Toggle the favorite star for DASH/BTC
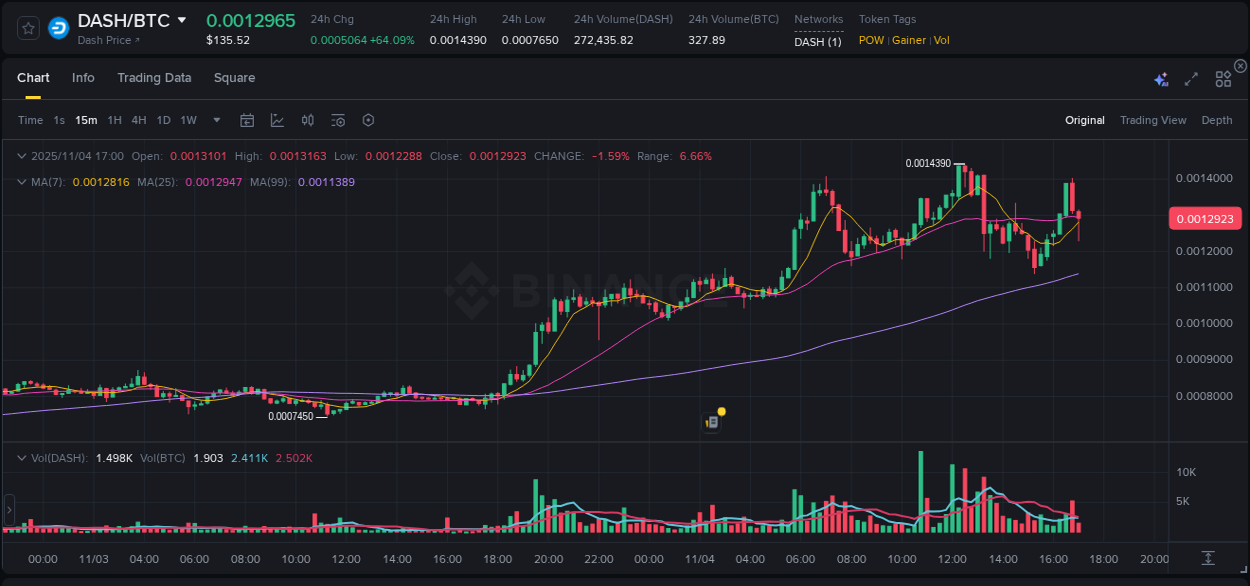This screenshot has width=1250, height=586. [28, 28]
